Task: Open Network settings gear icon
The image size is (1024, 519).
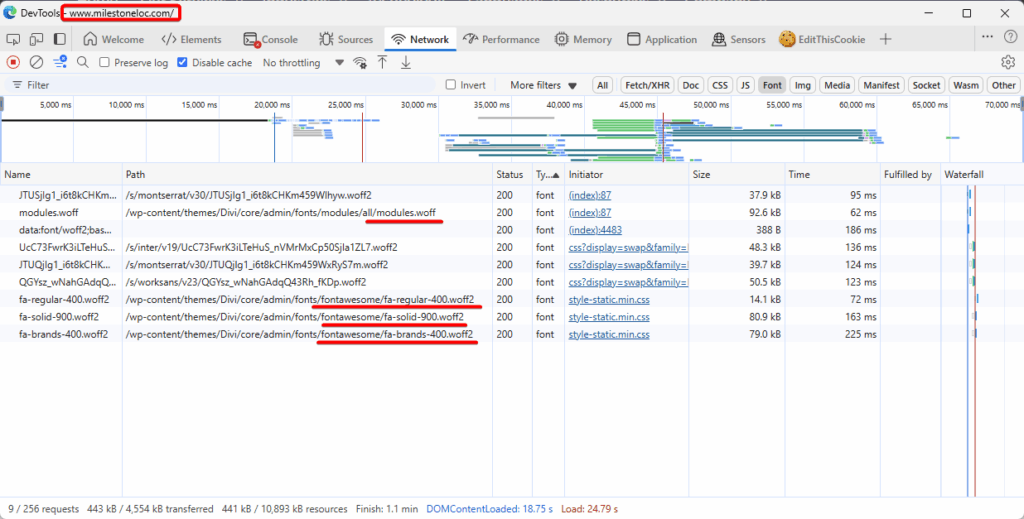Action: click(1008, 63)
